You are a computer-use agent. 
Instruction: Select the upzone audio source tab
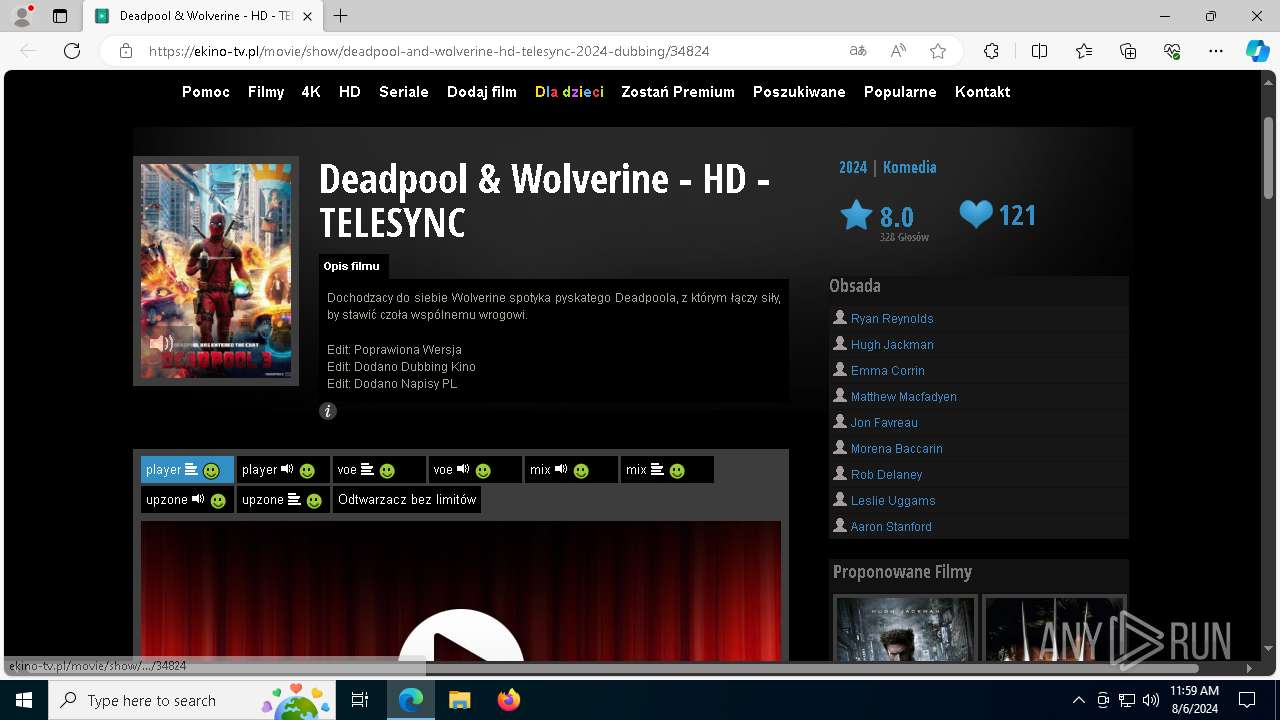coord(187,500)
